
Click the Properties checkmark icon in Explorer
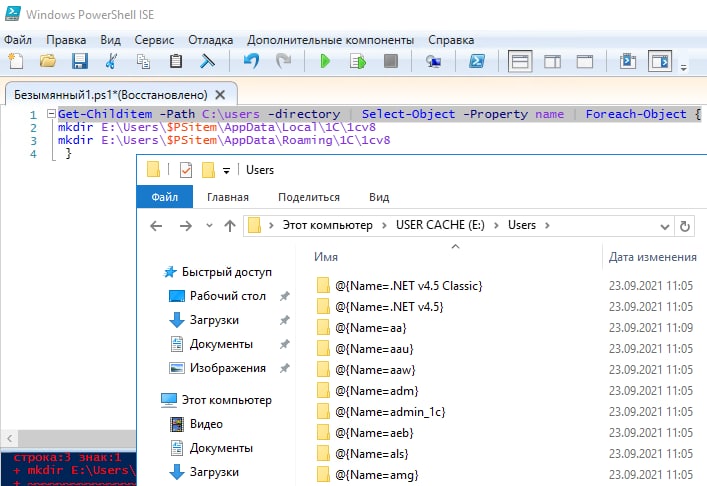pyautogui.click(x=186, y=170)
